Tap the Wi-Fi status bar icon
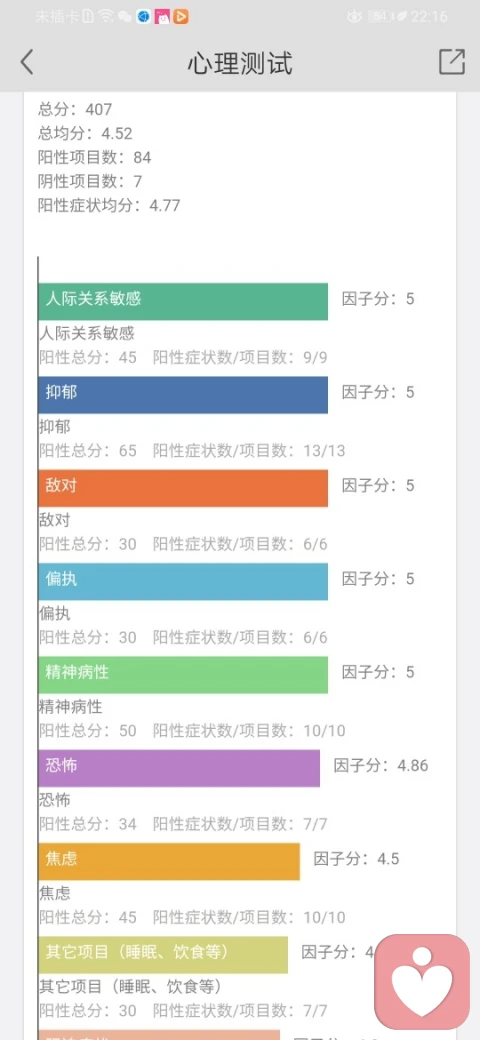This screenshot has height=1040, width=480. [x=105, y=17]
